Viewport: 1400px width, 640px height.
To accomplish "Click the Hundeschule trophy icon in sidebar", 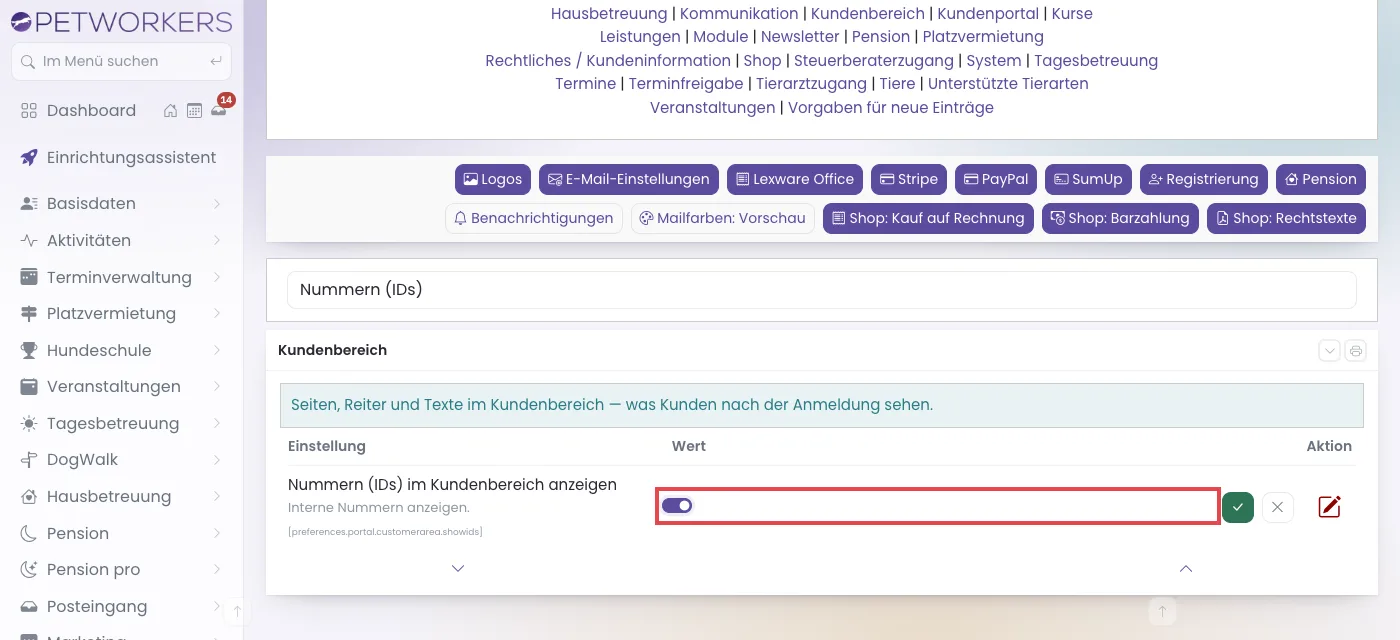I will coord(29,350).
